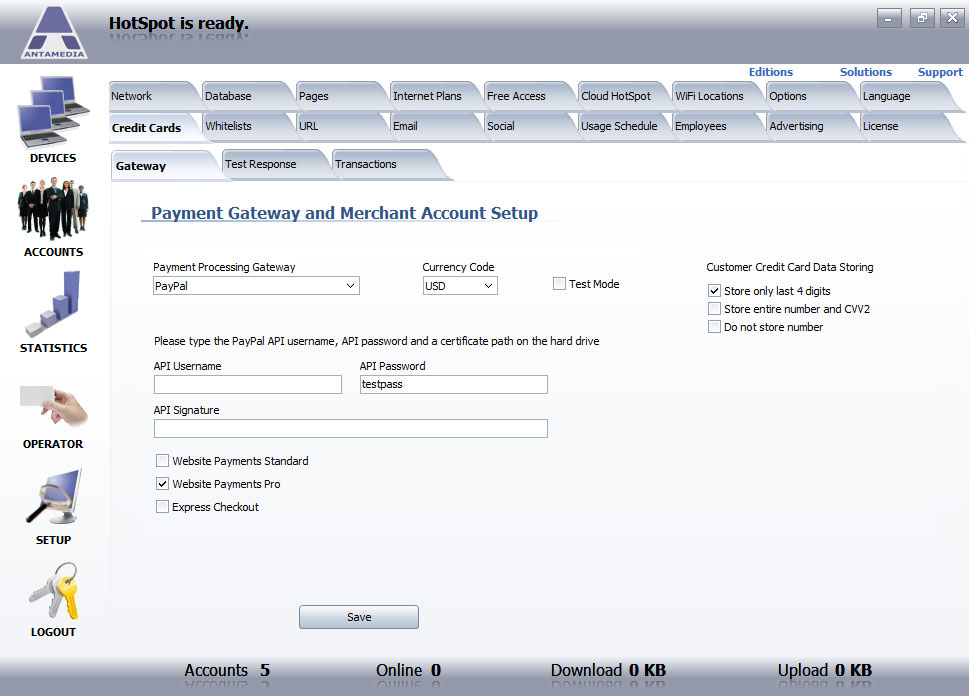Open the Usage Schedule tab
This screenshot has width=969, height=696.
pos(623,126)
